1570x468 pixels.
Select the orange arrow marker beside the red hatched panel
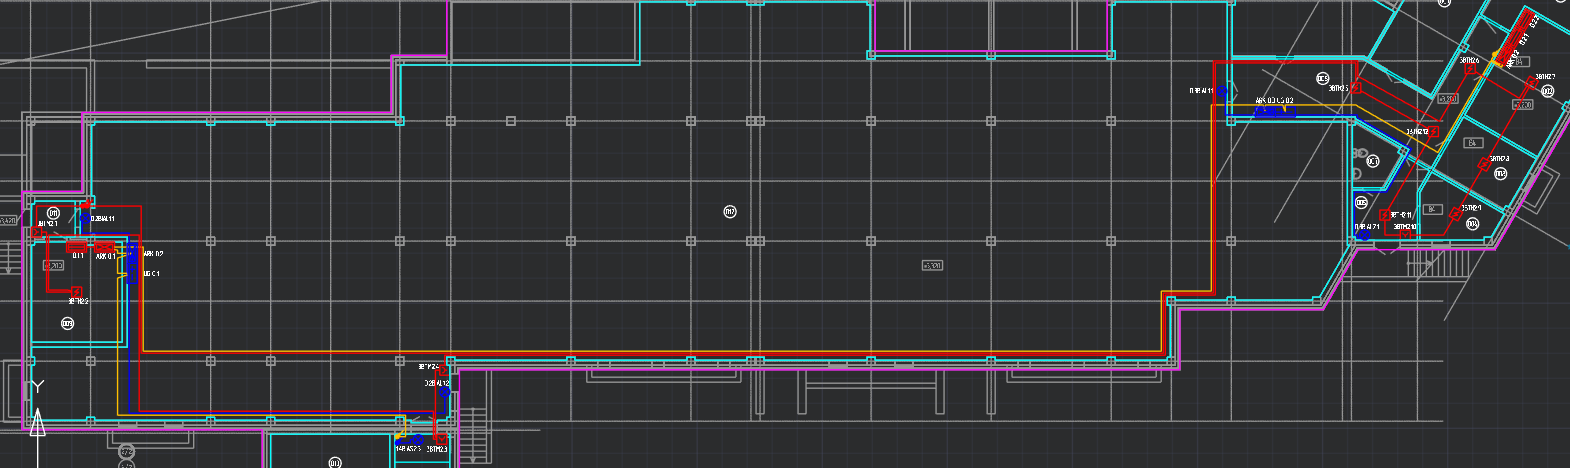pos(1496,56)
